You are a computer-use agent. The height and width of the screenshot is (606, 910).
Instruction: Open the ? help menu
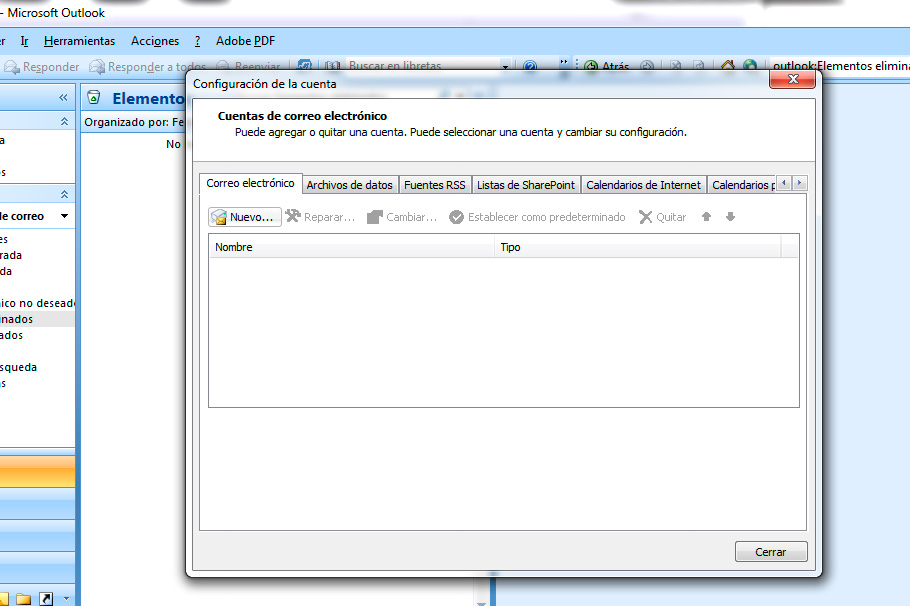click(197, 41)
